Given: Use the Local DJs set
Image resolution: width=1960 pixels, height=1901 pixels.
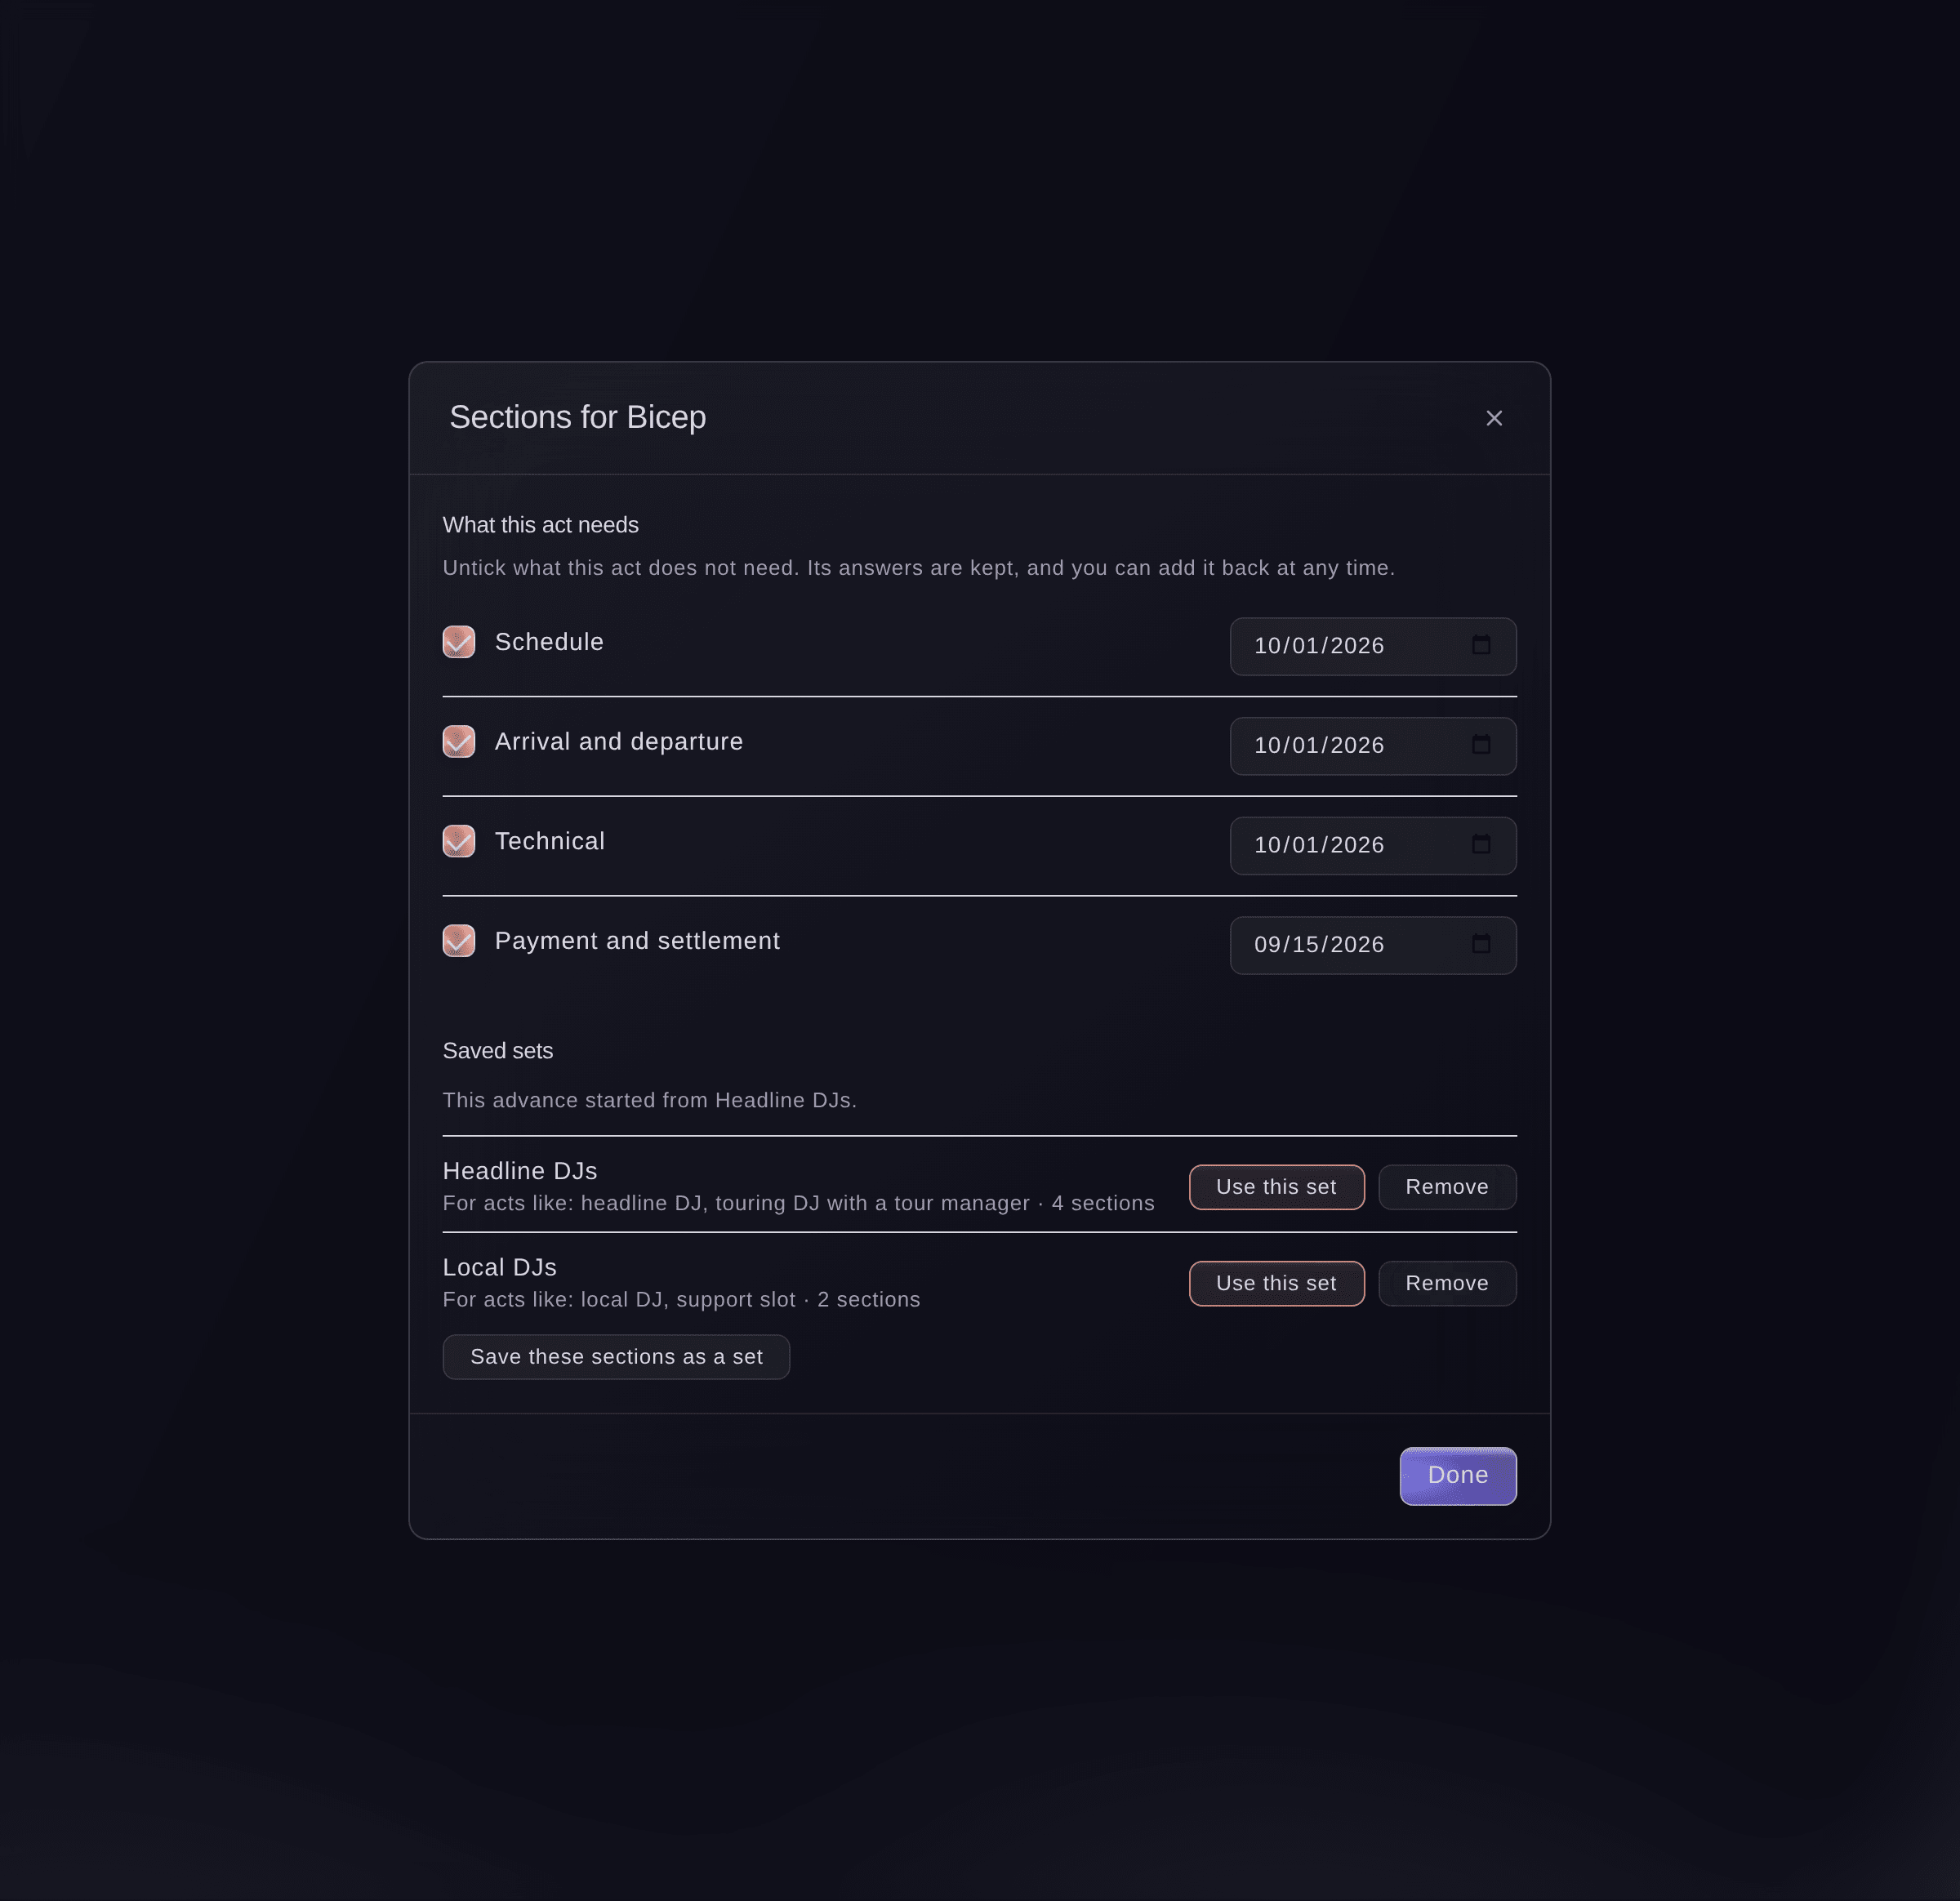Looking at the screenshot, I should (1276, 1283).
